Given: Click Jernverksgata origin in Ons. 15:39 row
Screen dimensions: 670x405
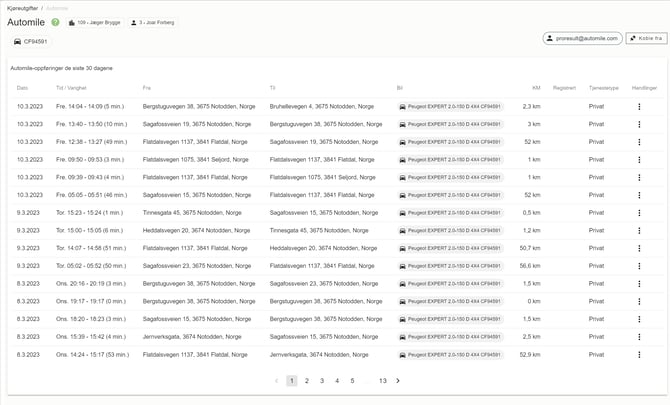Looking at the screenshot, I should tap(192, 337).
